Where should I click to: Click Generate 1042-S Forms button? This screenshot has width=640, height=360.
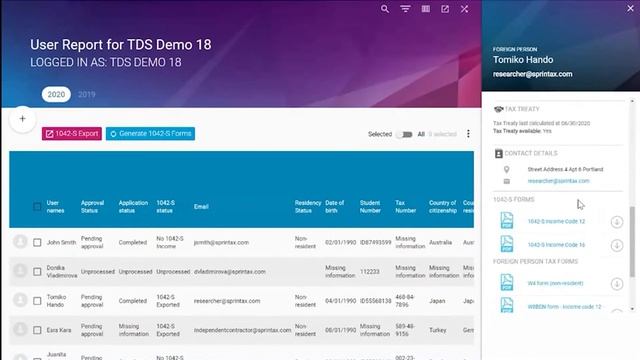point(150,134)
